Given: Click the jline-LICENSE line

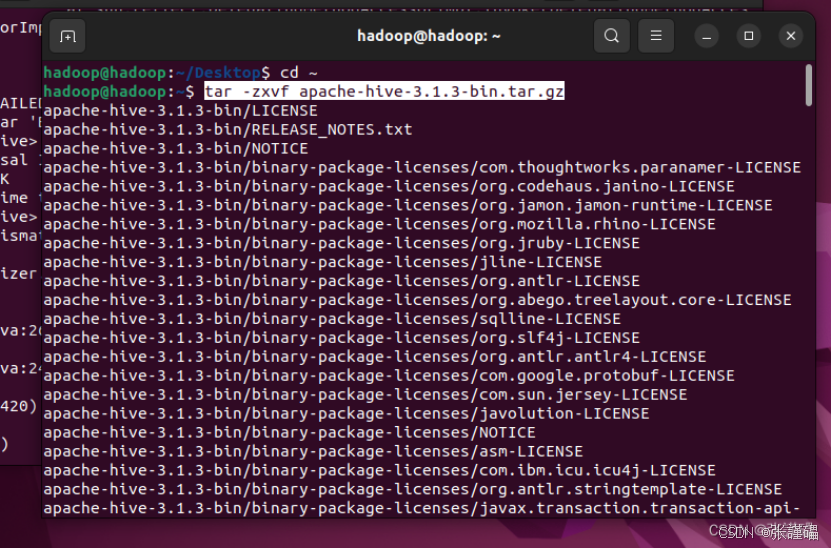Looking at the screenshot, I should pyautogui.click(x=323, y=262).
